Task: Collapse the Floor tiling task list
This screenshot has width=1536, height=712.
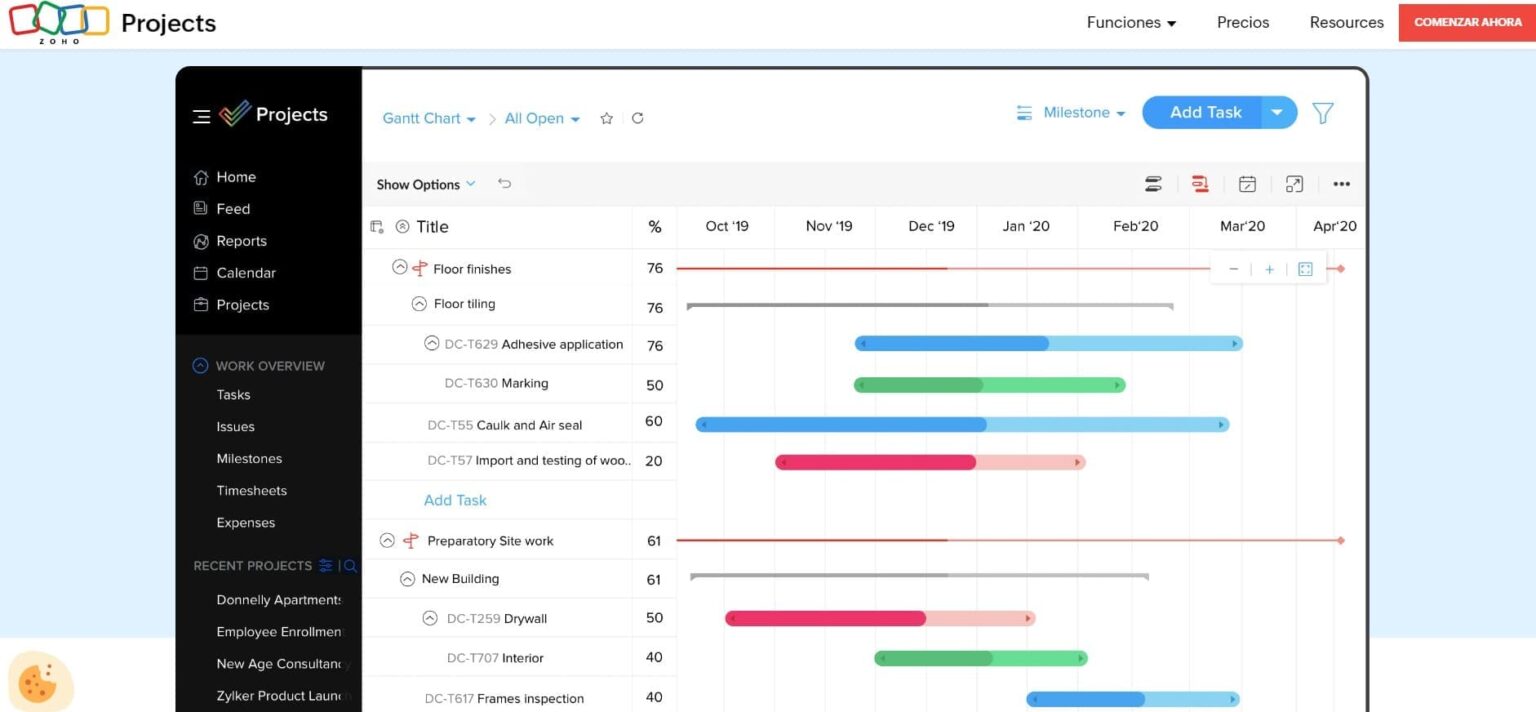Action: pyautogui.click(x=420, y=304)
